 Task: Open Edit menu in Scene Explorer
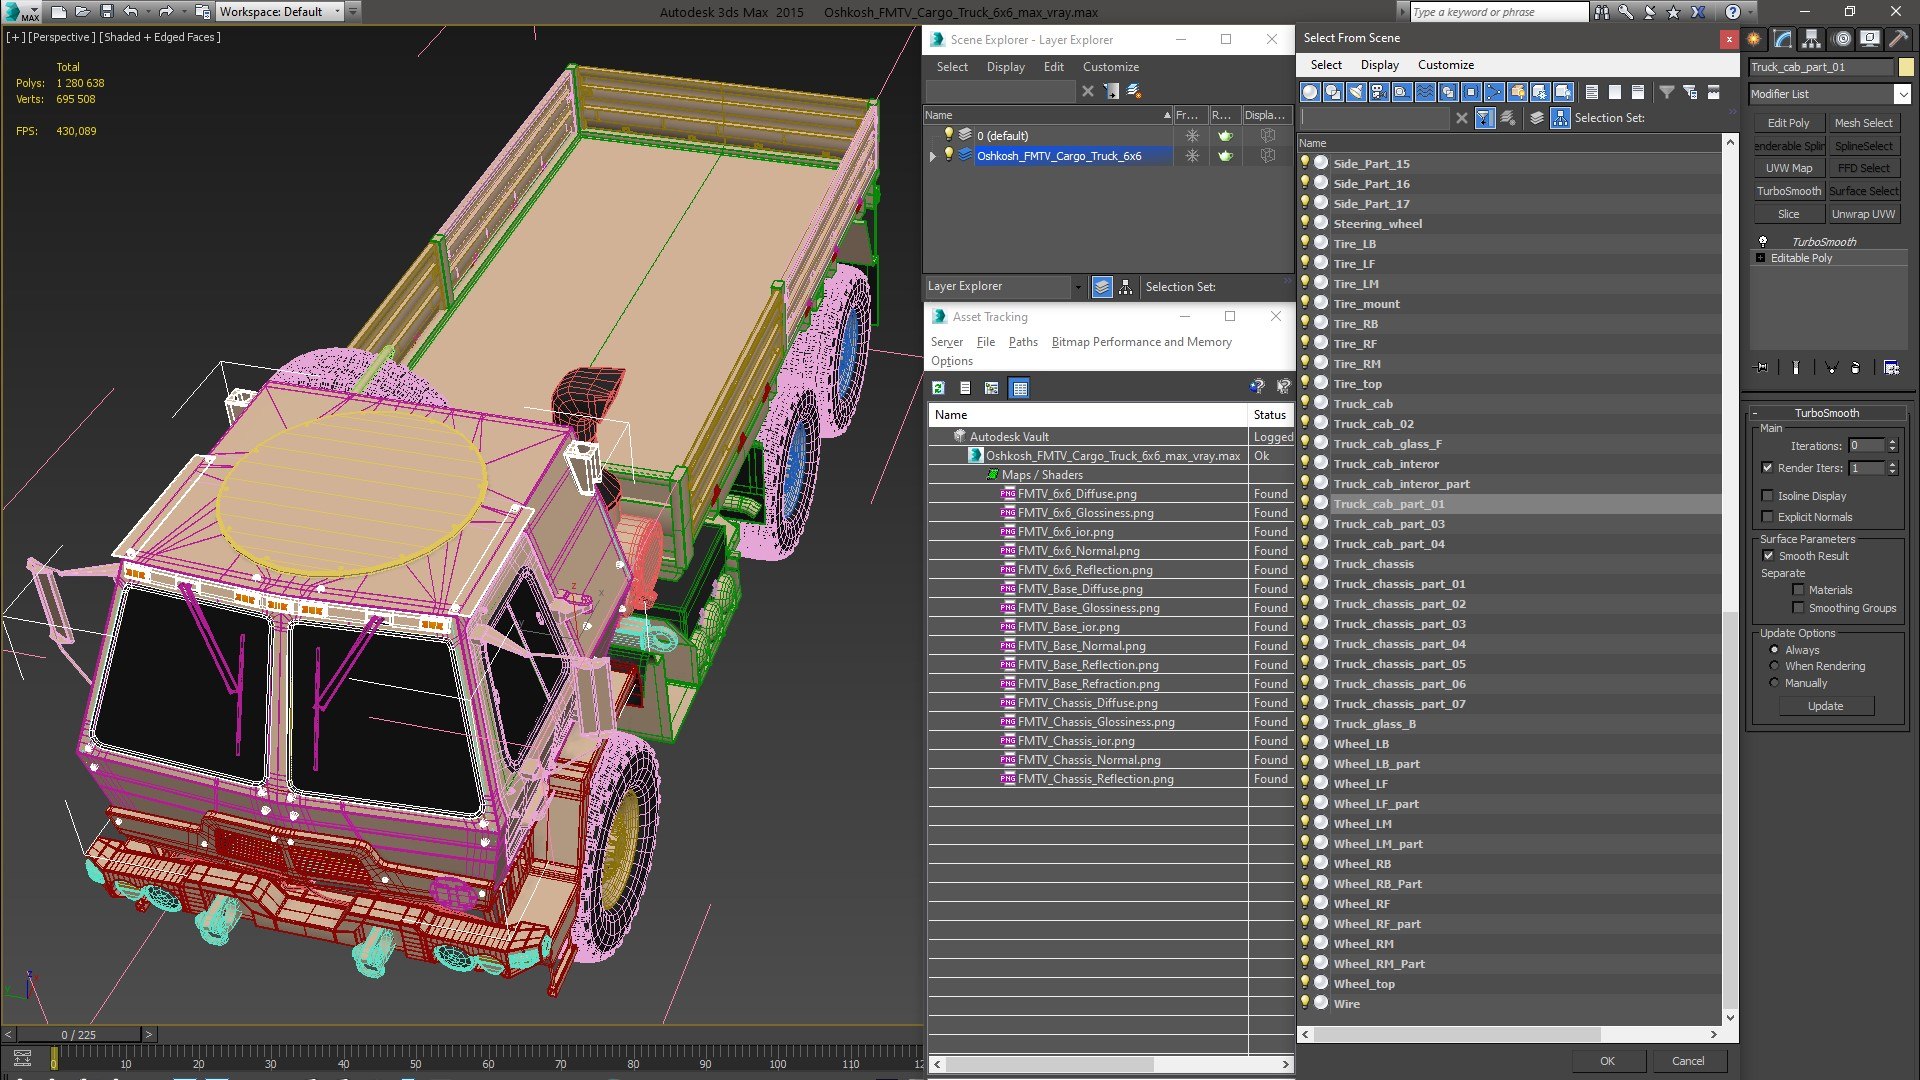tap(1053, 67)
